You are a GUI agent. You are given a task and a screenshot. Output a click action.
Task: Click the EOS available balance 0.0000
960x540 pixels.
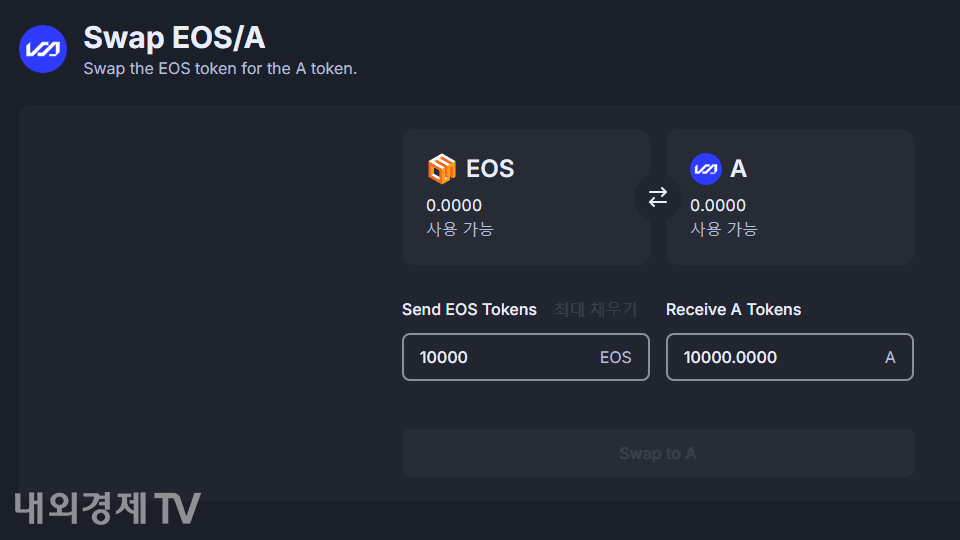pos(454,206)
